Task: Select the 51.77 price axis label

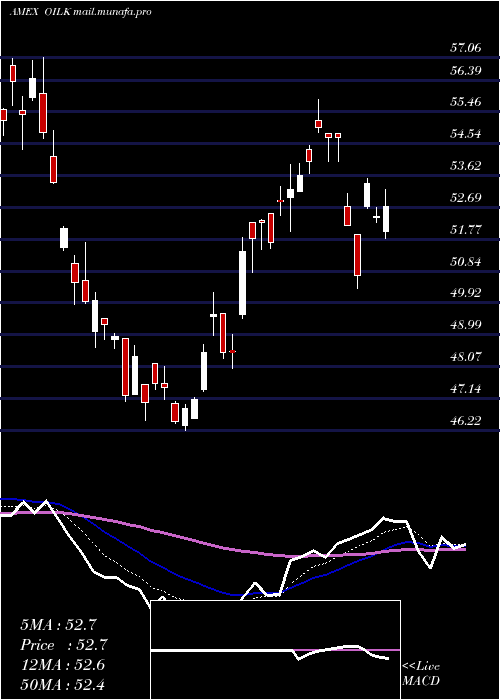Action: click(x=466, y=229)
